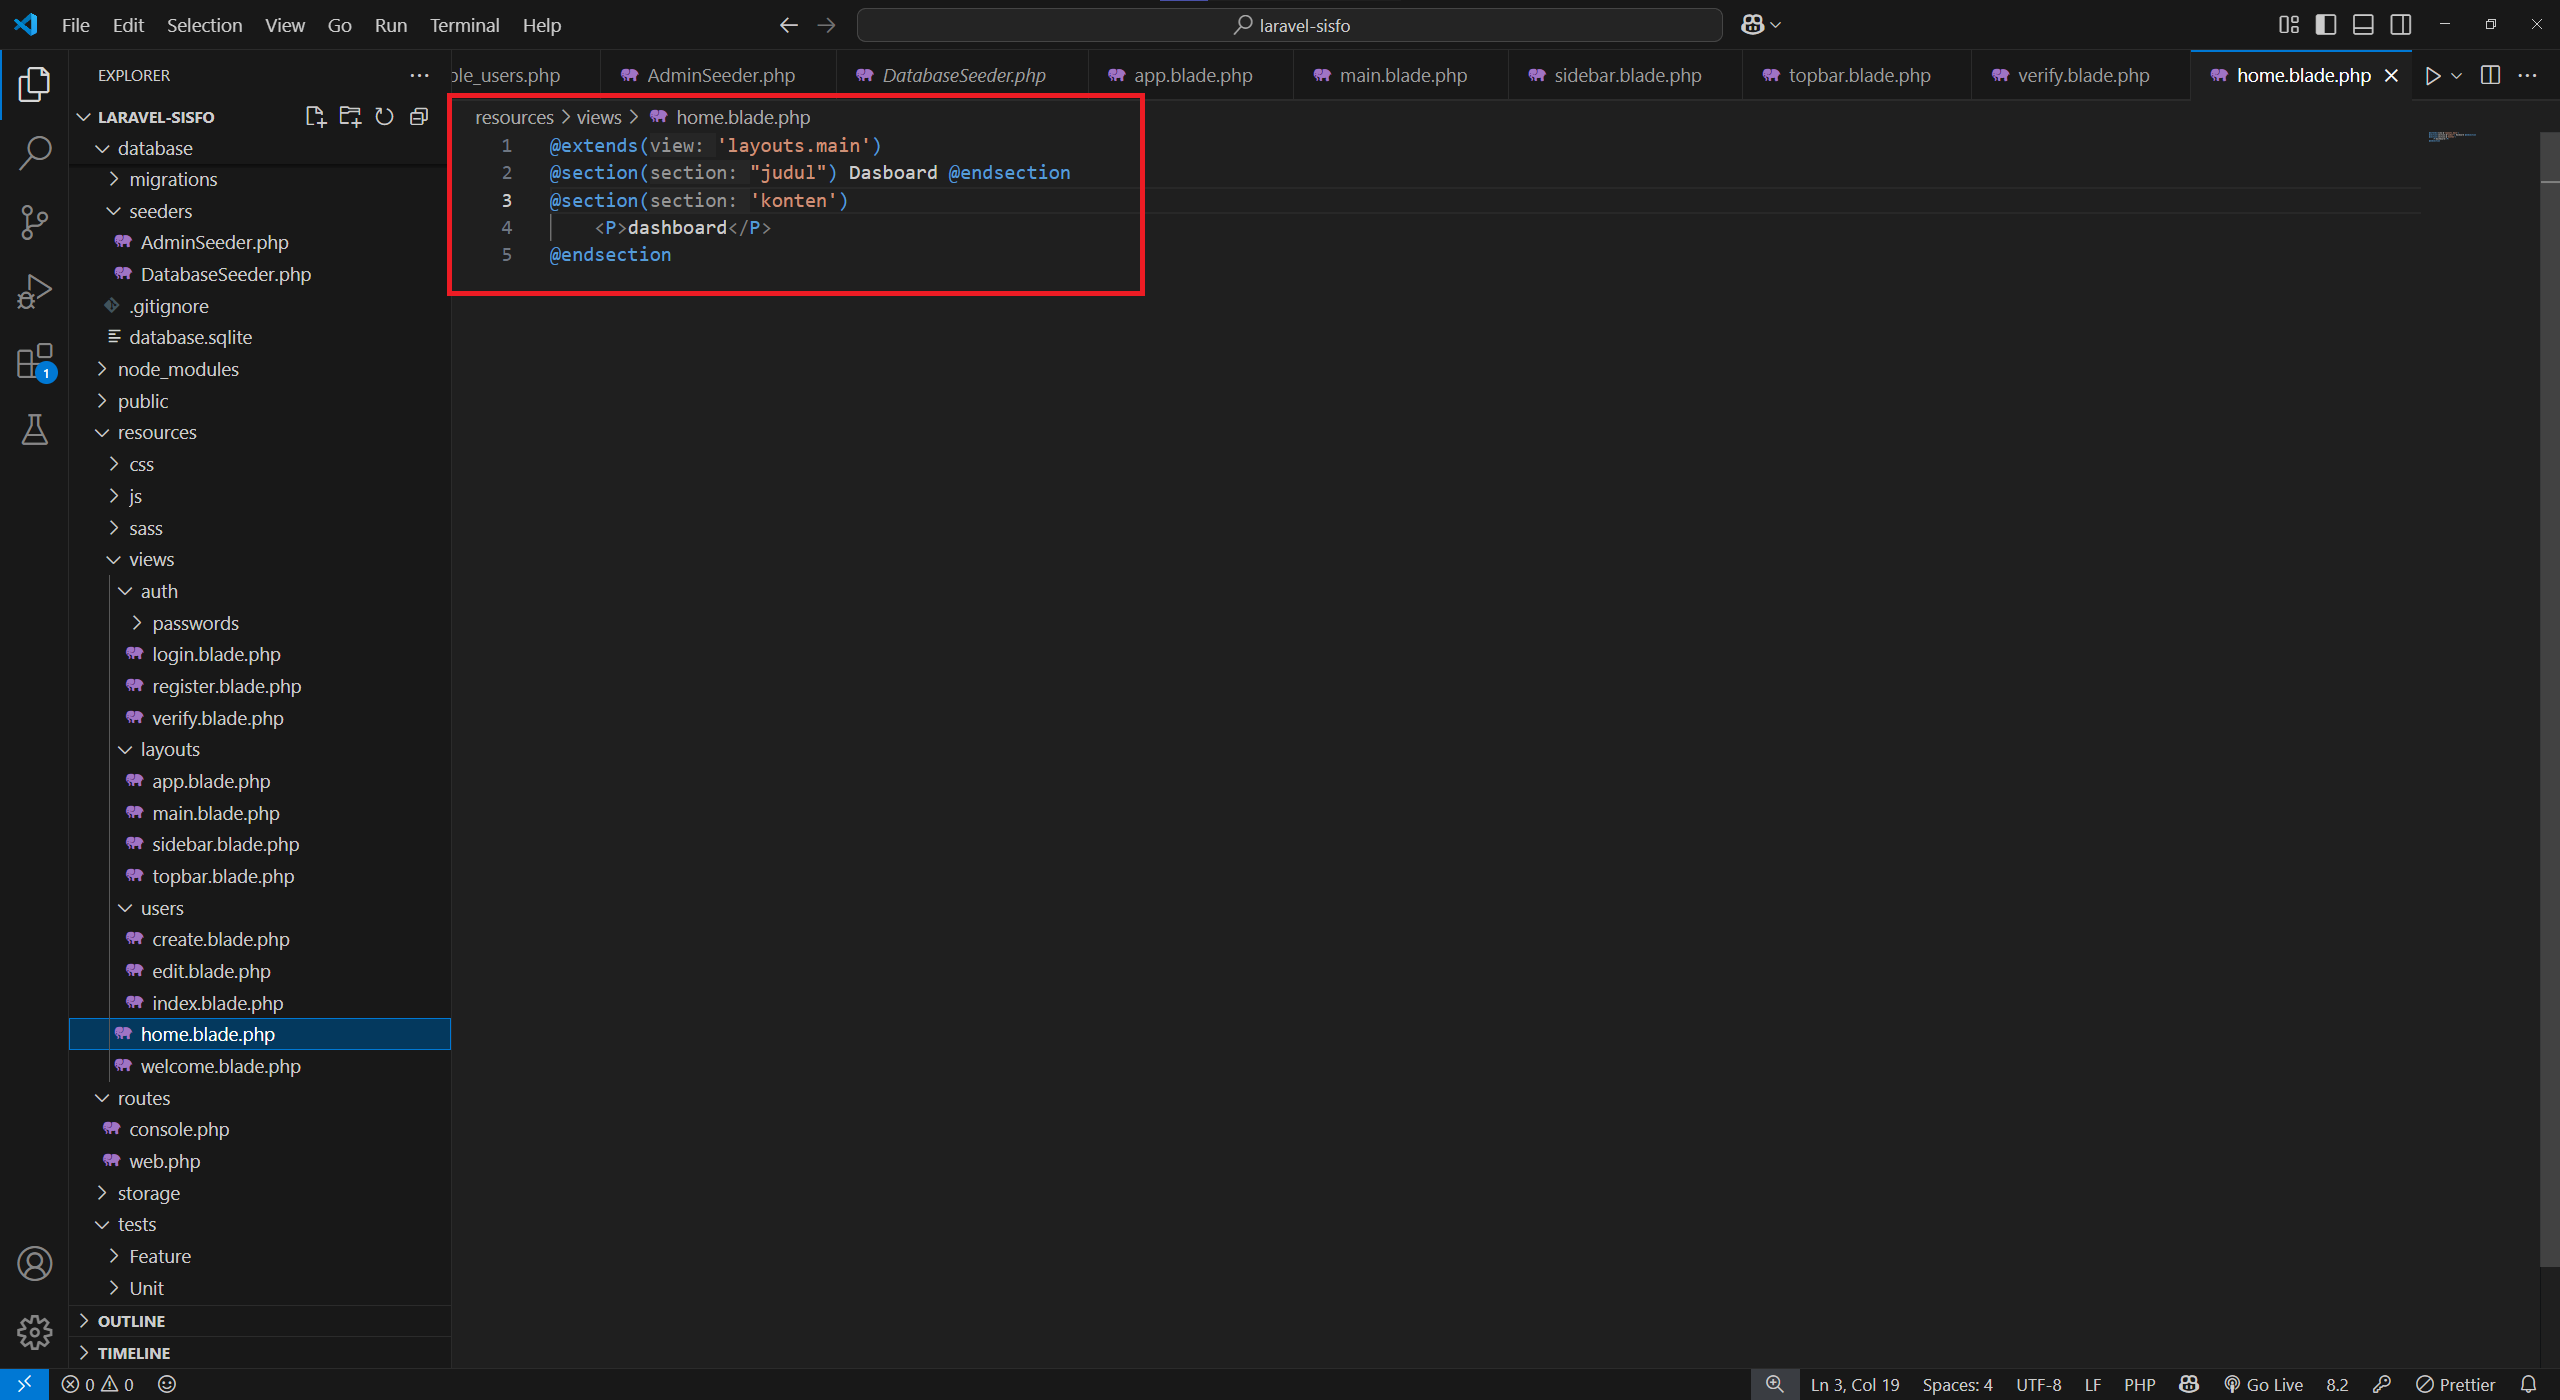Open the Run and Debug view
The height and width of the screenshot is (1400, 2560).
(34, 290)
